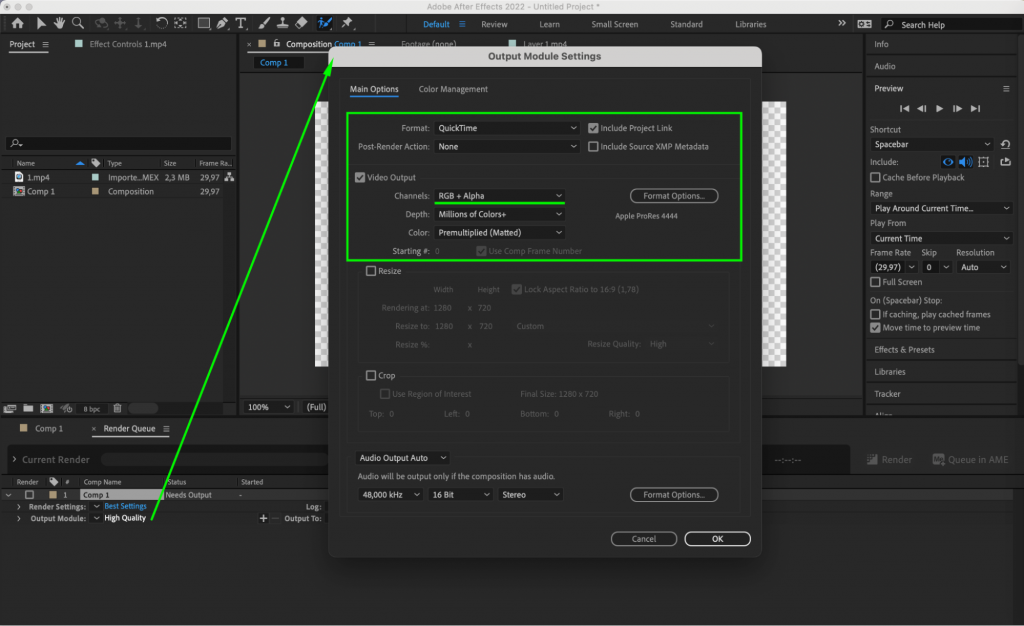
Task: Click the 100% magnification field
Action: (267, 407)
